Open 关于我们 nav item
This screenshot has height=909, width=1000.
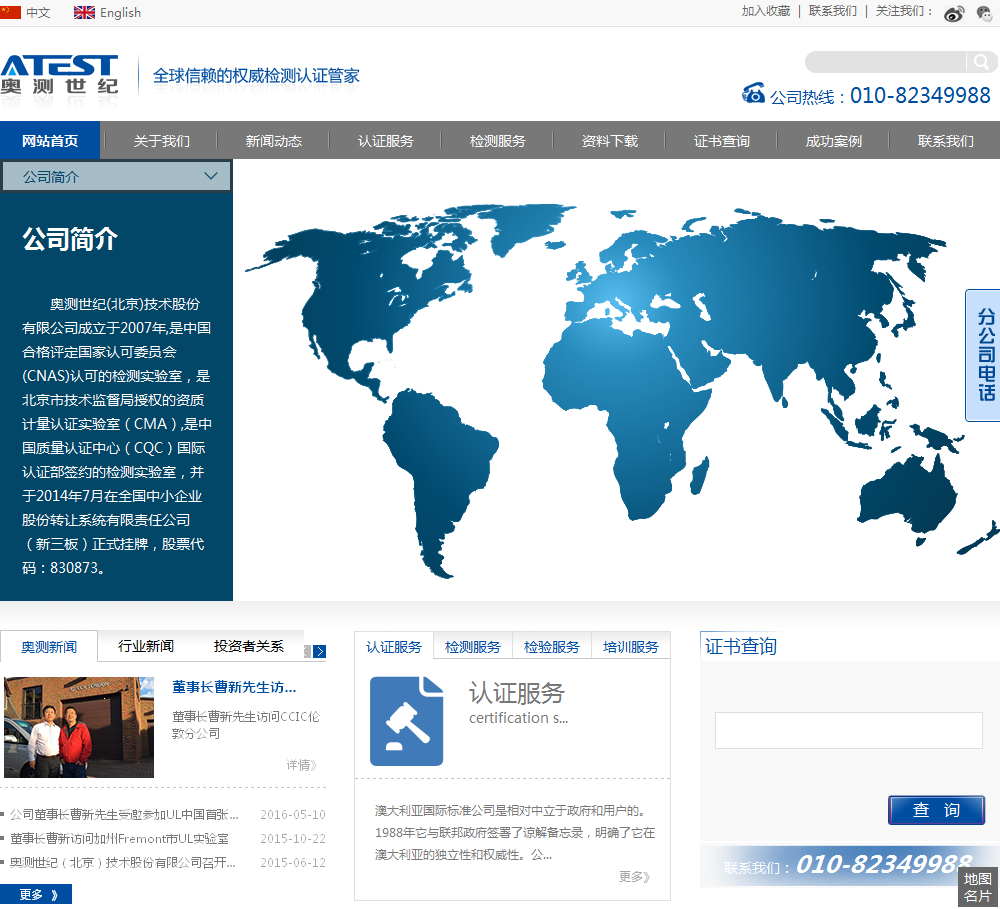click(161, 140)
